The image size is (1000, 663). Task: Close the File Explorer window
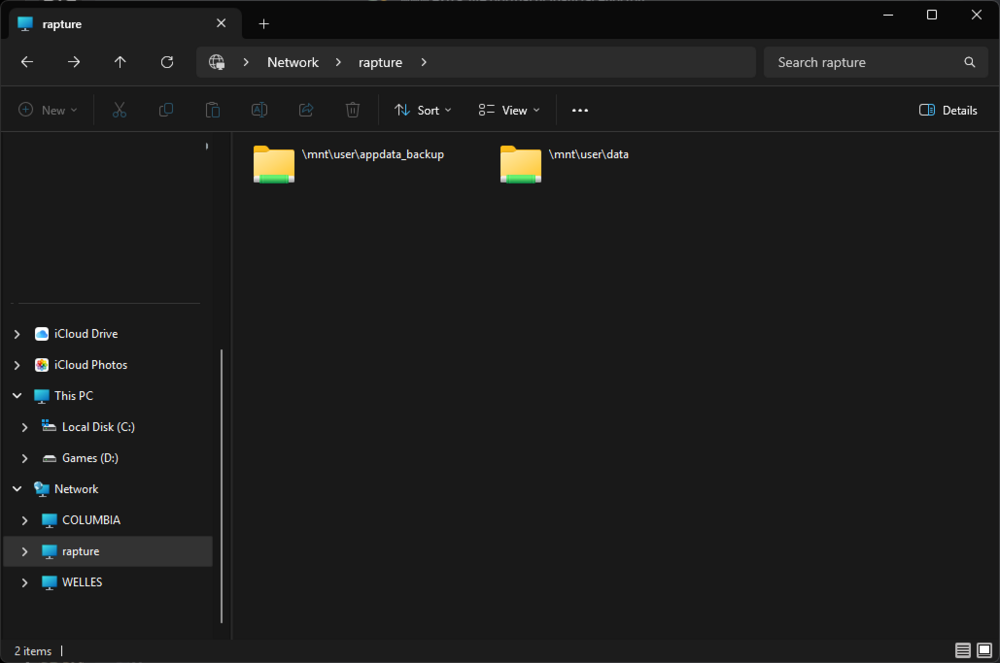[976, 15]
